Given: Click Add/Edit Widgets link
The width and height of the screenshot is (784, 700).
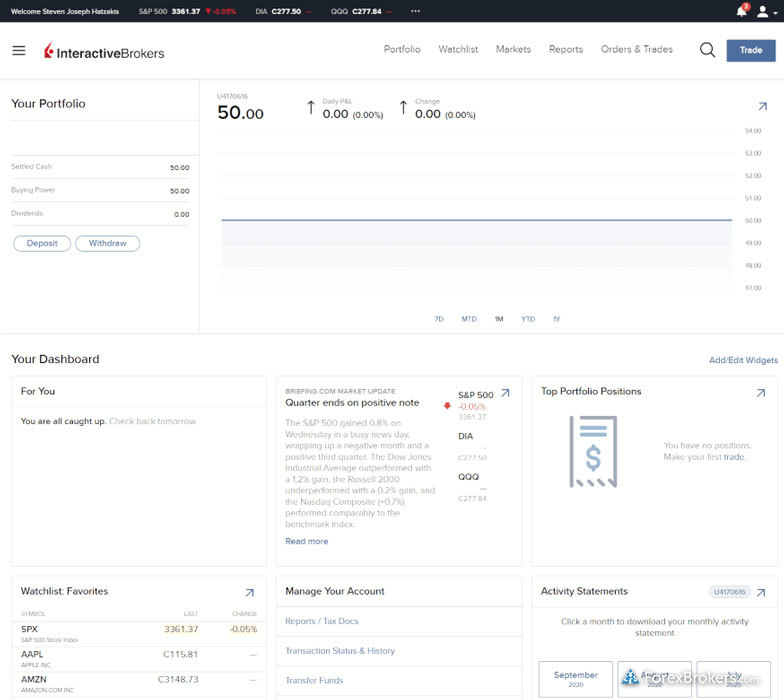Looking at the screenshot, I should point(743,360).
